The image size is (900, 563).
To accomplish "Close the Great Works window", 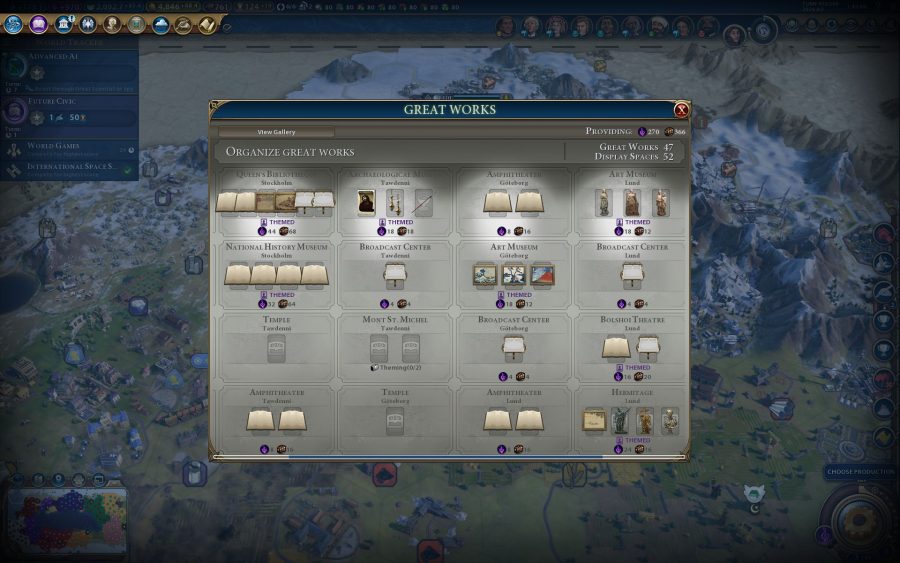I will point(681,110).
